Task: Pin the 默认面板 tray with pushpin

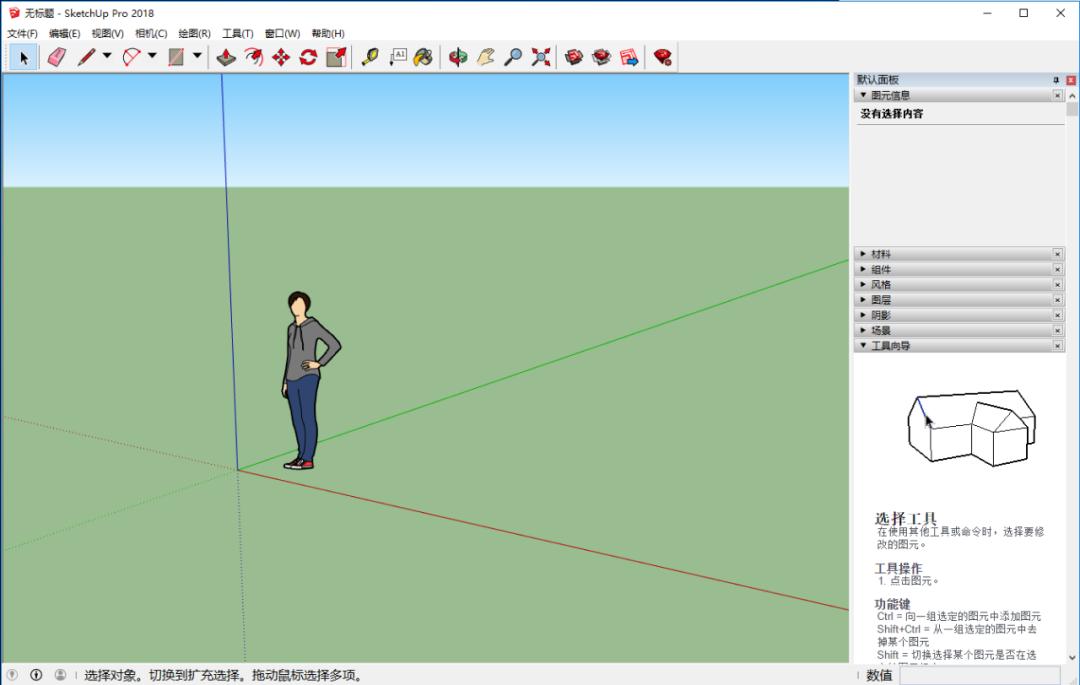Action: pos(1055,80)
